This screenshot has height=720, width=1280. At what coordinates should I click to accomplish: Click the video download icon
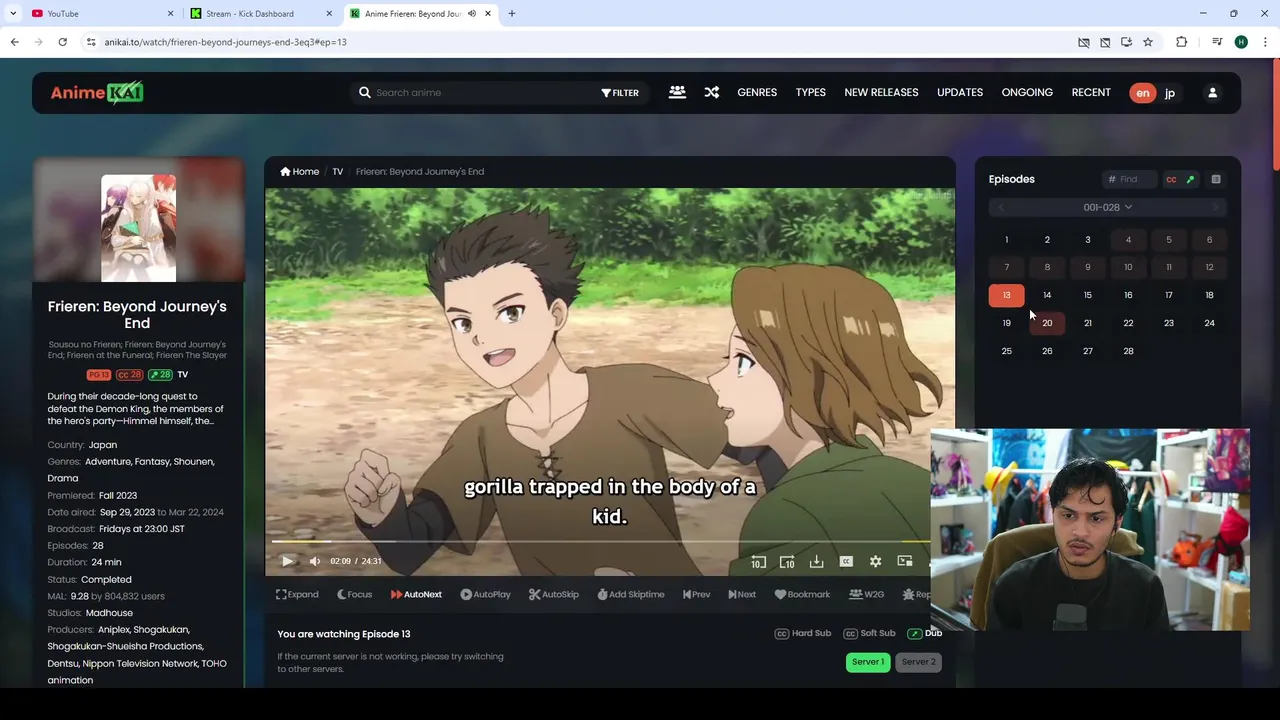click(816, 562)
